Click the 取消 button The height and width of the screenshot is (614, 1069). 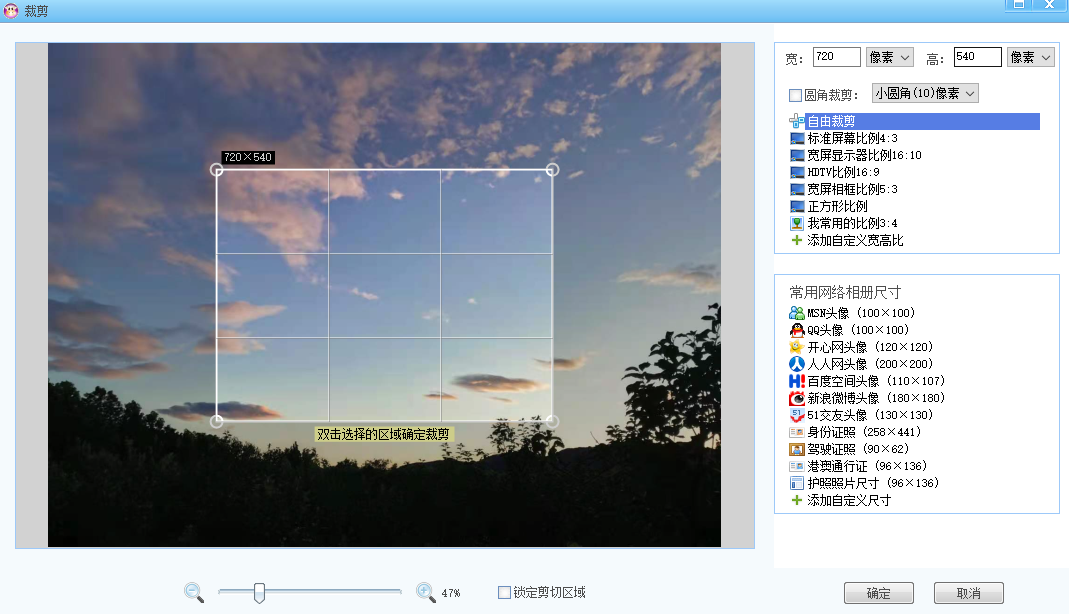[968, 593]
